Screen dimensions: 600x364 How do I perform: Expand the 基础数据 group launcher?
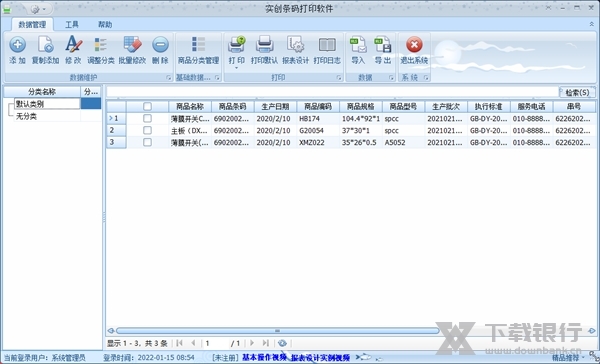click(217, 78)
